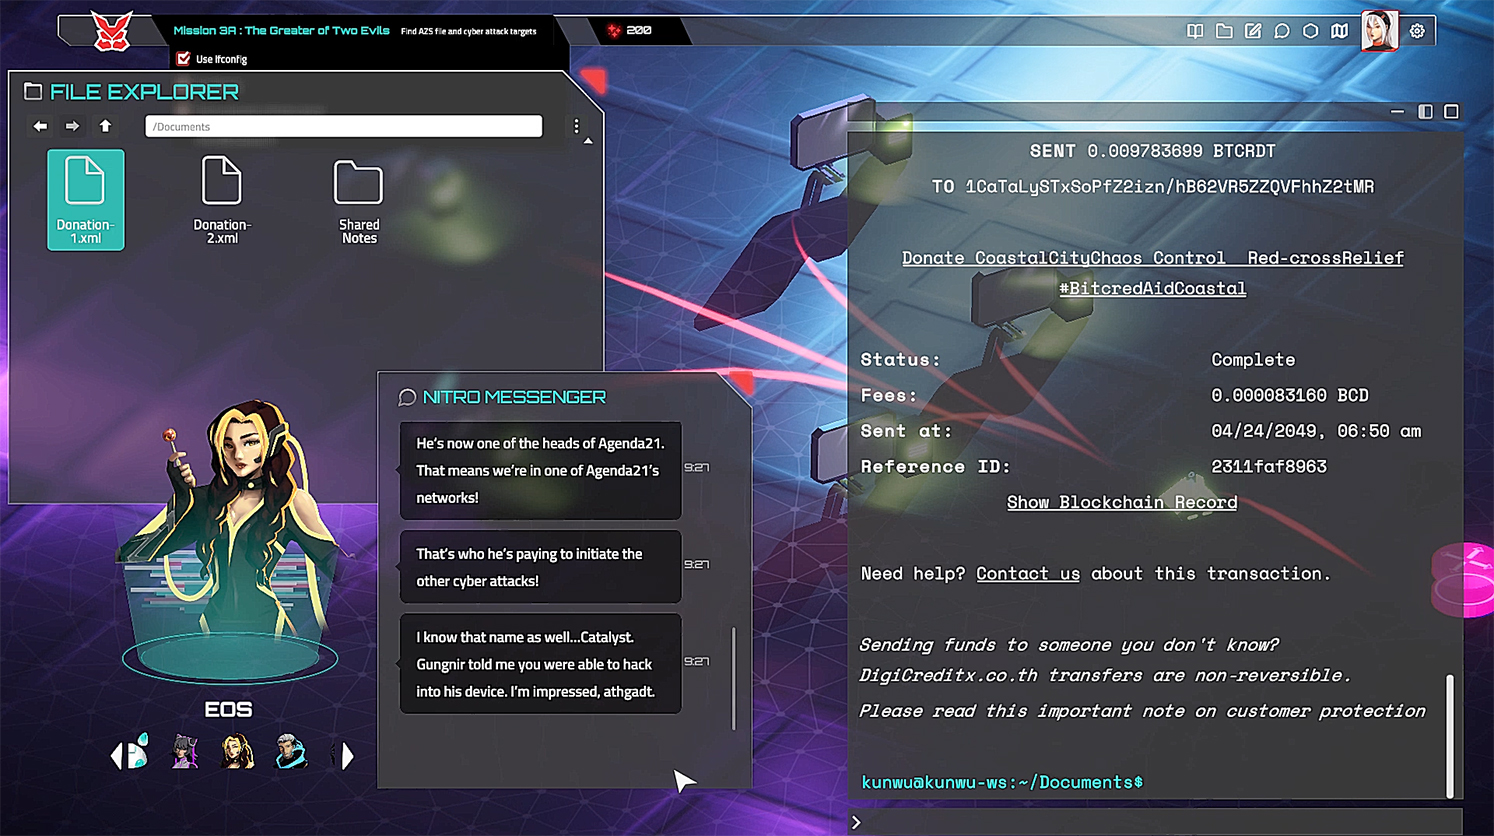Open the Donation-1.xml file
The height and width of the screenshot is (836, 1494).
click(85, 199)
